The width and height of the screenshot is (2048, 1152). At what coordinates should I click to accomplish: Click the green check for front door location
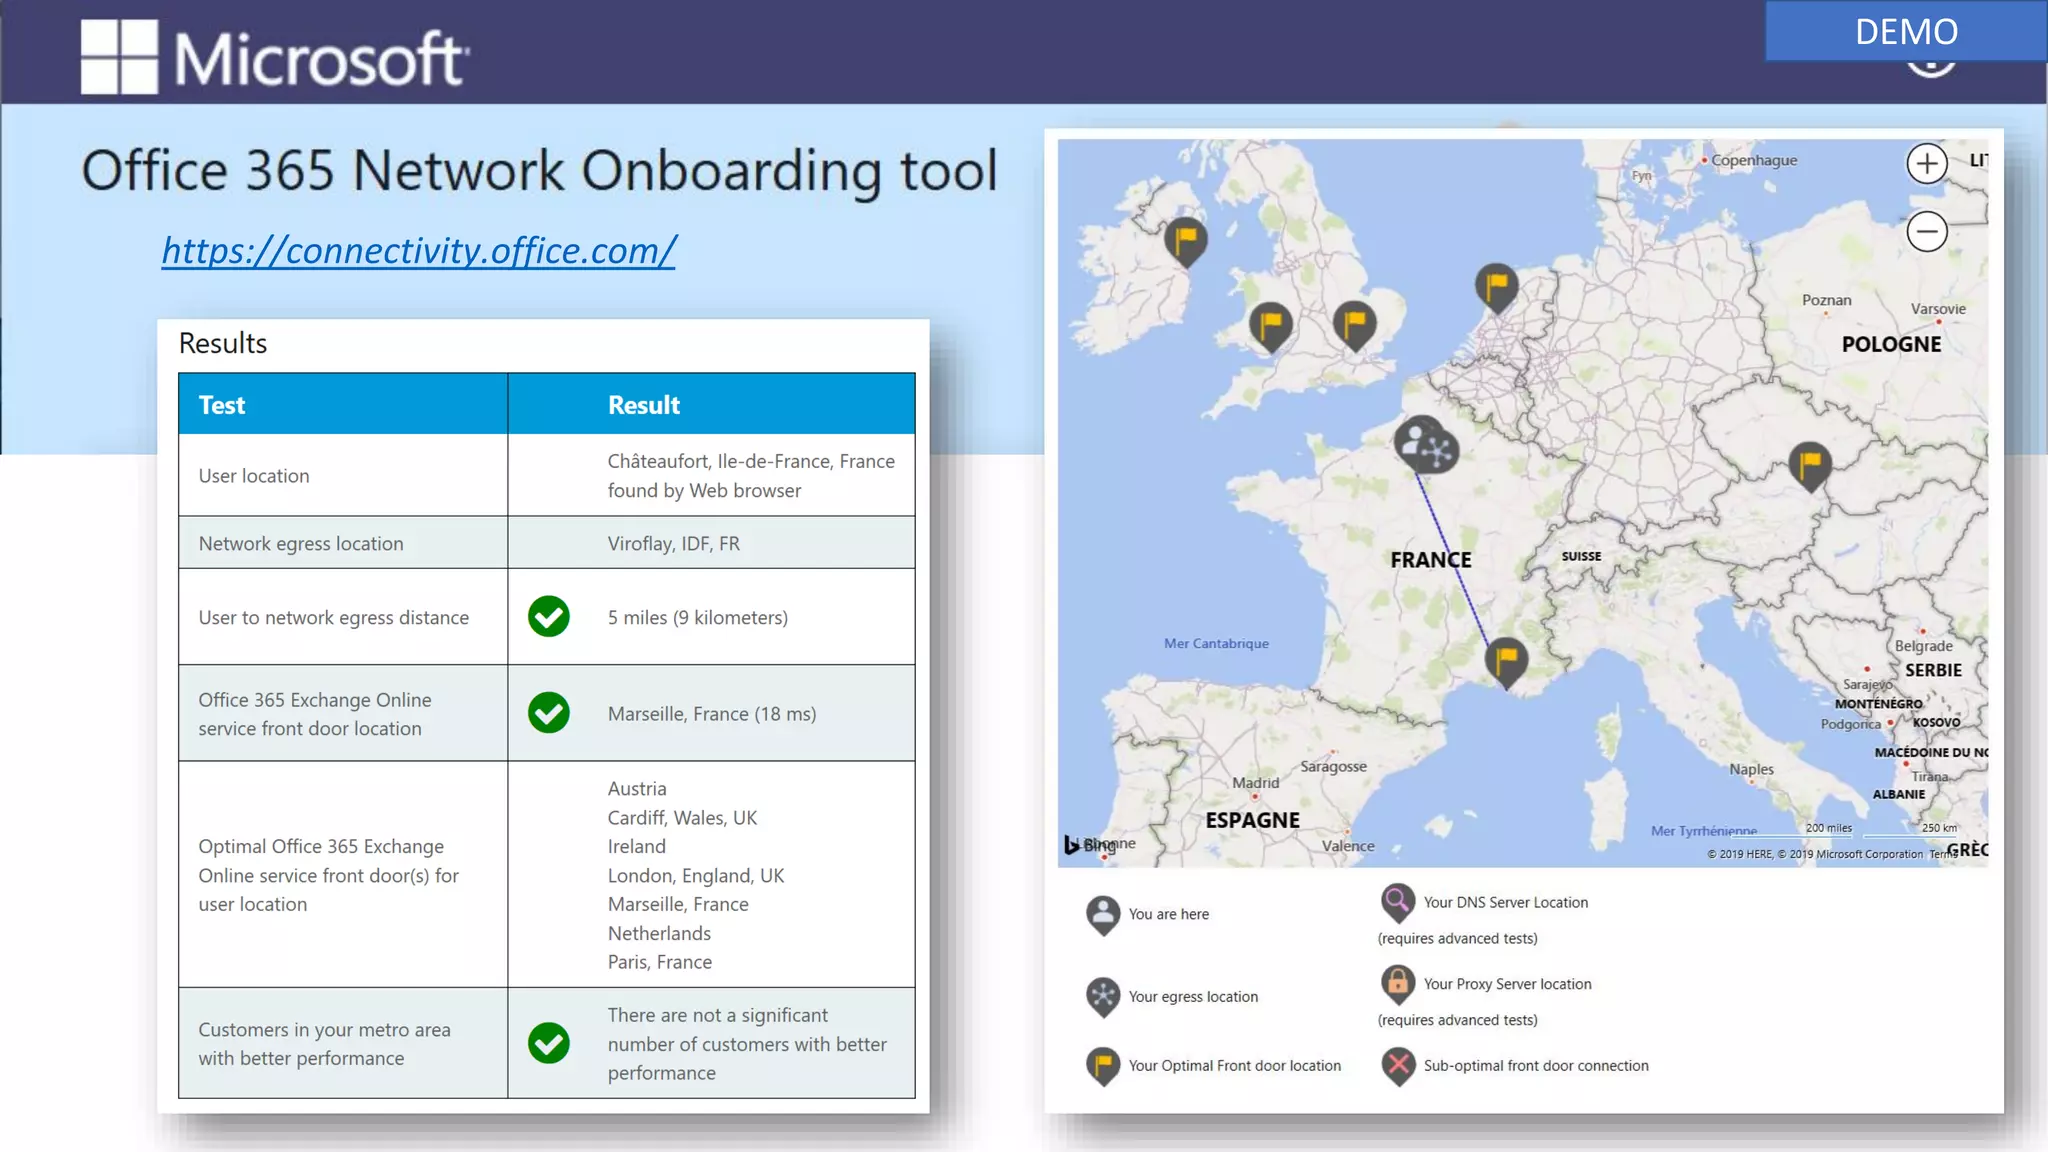click(549, 713)
